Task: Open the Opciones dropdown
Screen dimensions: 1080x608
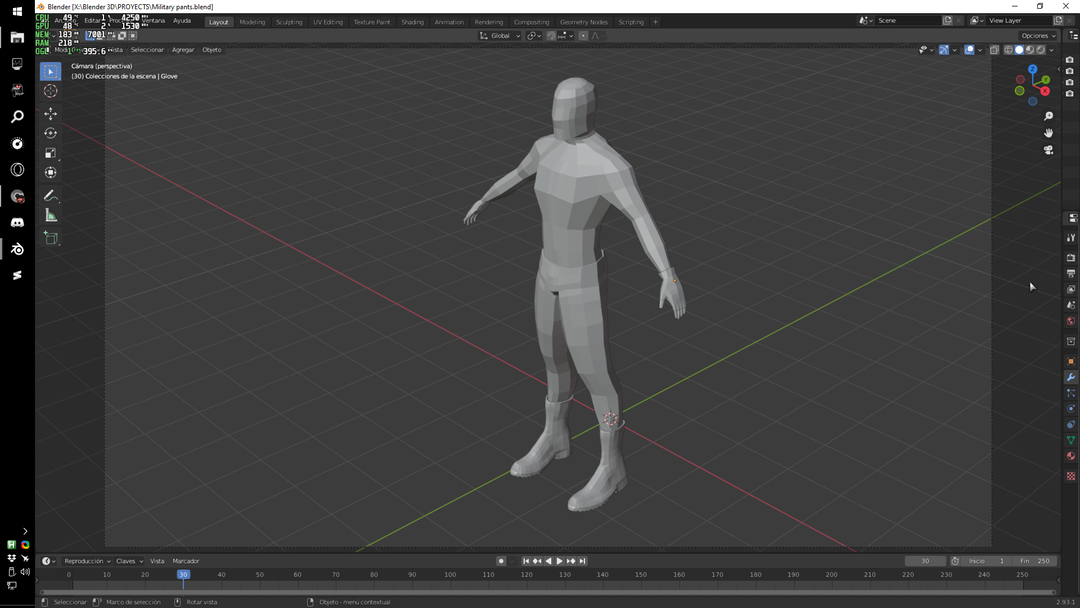Action: tap(1037, 35)
